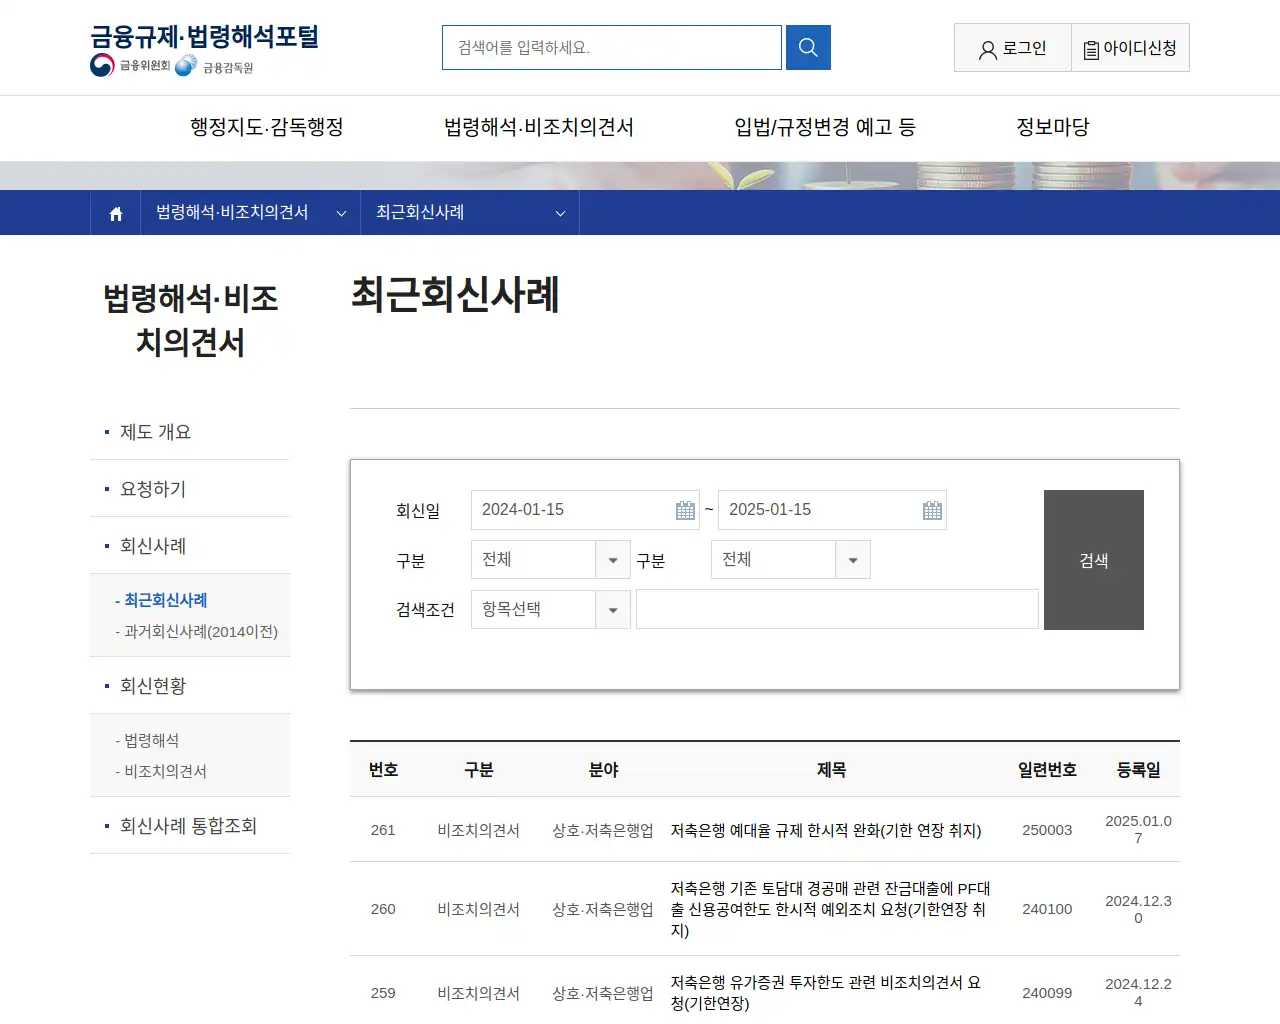Click serial number 240100
The height and width of the screenshot is (1024, 1280).
coord(1047,909)
